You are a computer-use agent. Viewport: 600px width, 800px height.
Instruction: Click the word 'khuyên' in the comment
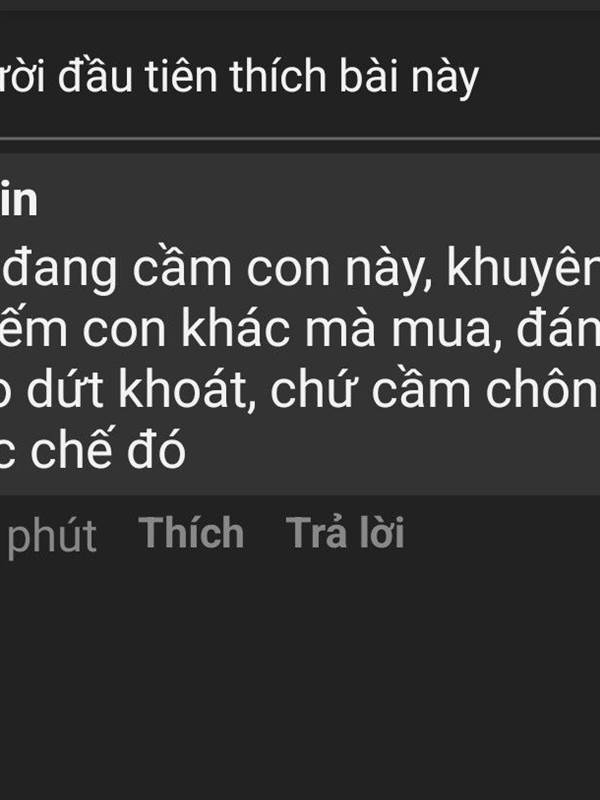click(523, 269)
